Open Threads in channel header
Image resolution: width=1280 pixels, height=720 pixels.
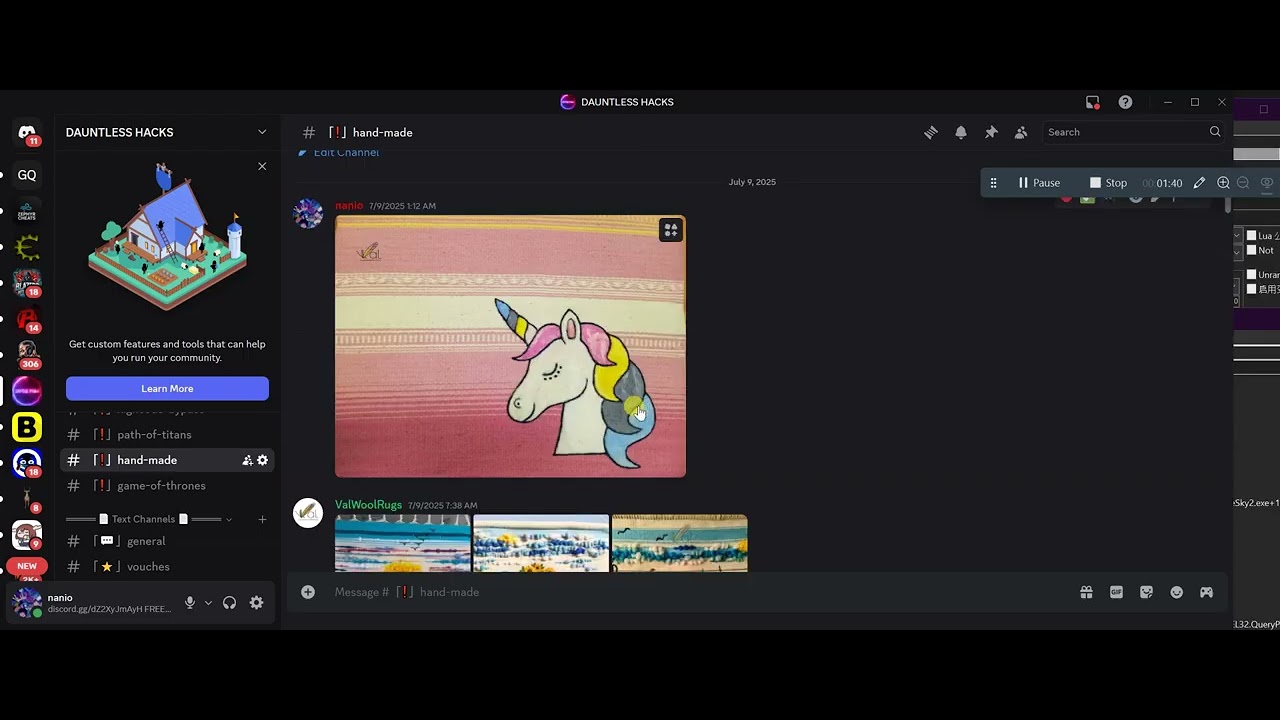point(931,132)
